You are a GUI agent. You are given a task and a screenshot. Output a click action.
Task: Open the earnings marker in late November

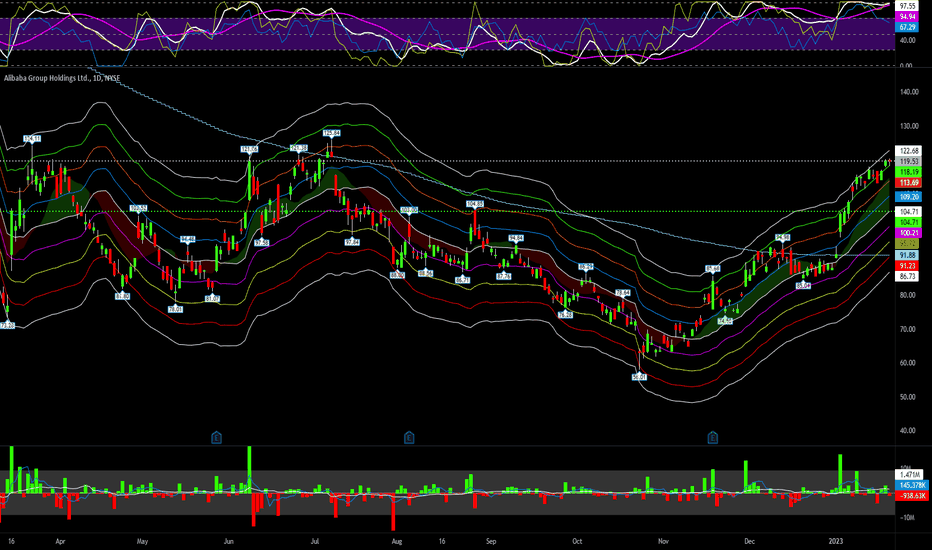pos(713,438)
